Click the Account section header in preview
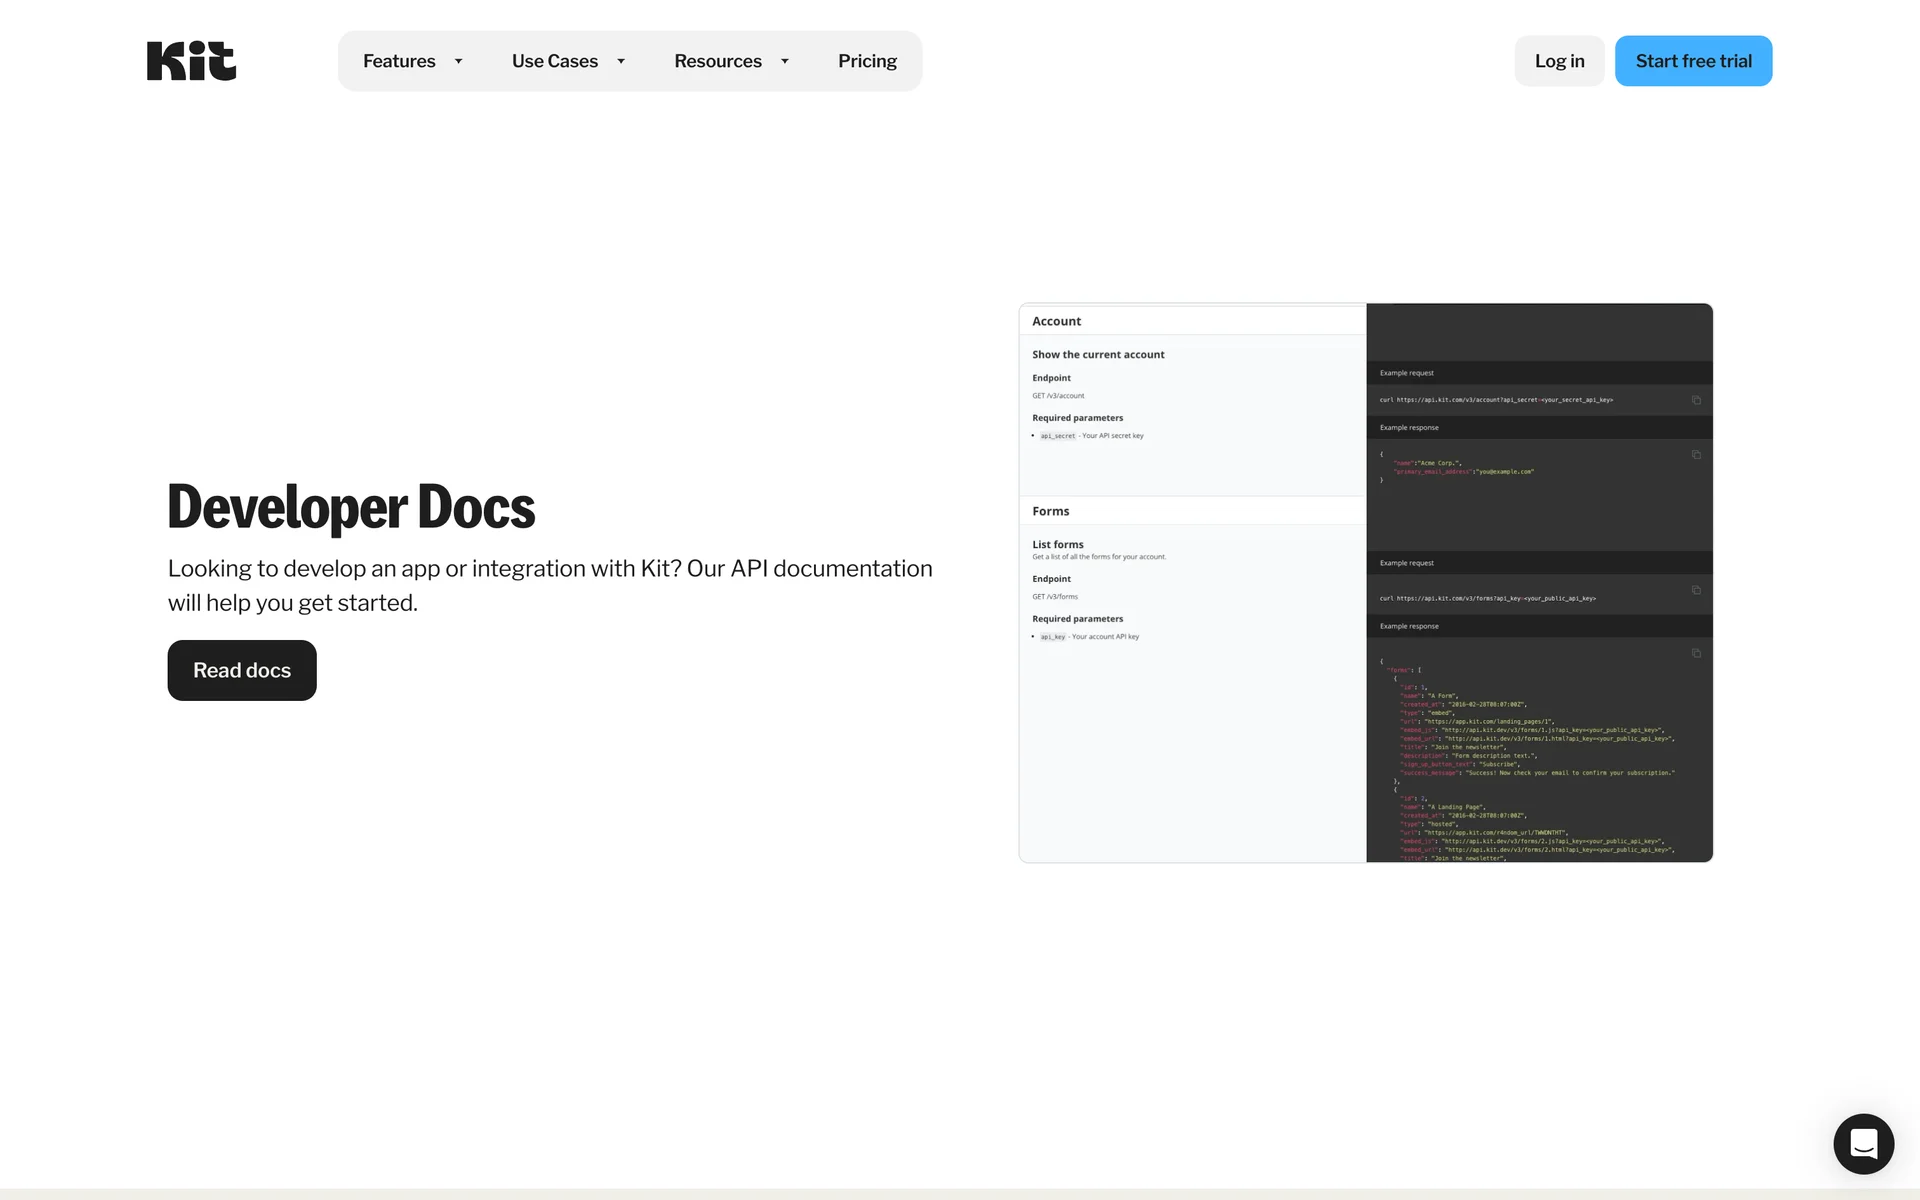The image size is (1920, 1200). 1056,321
